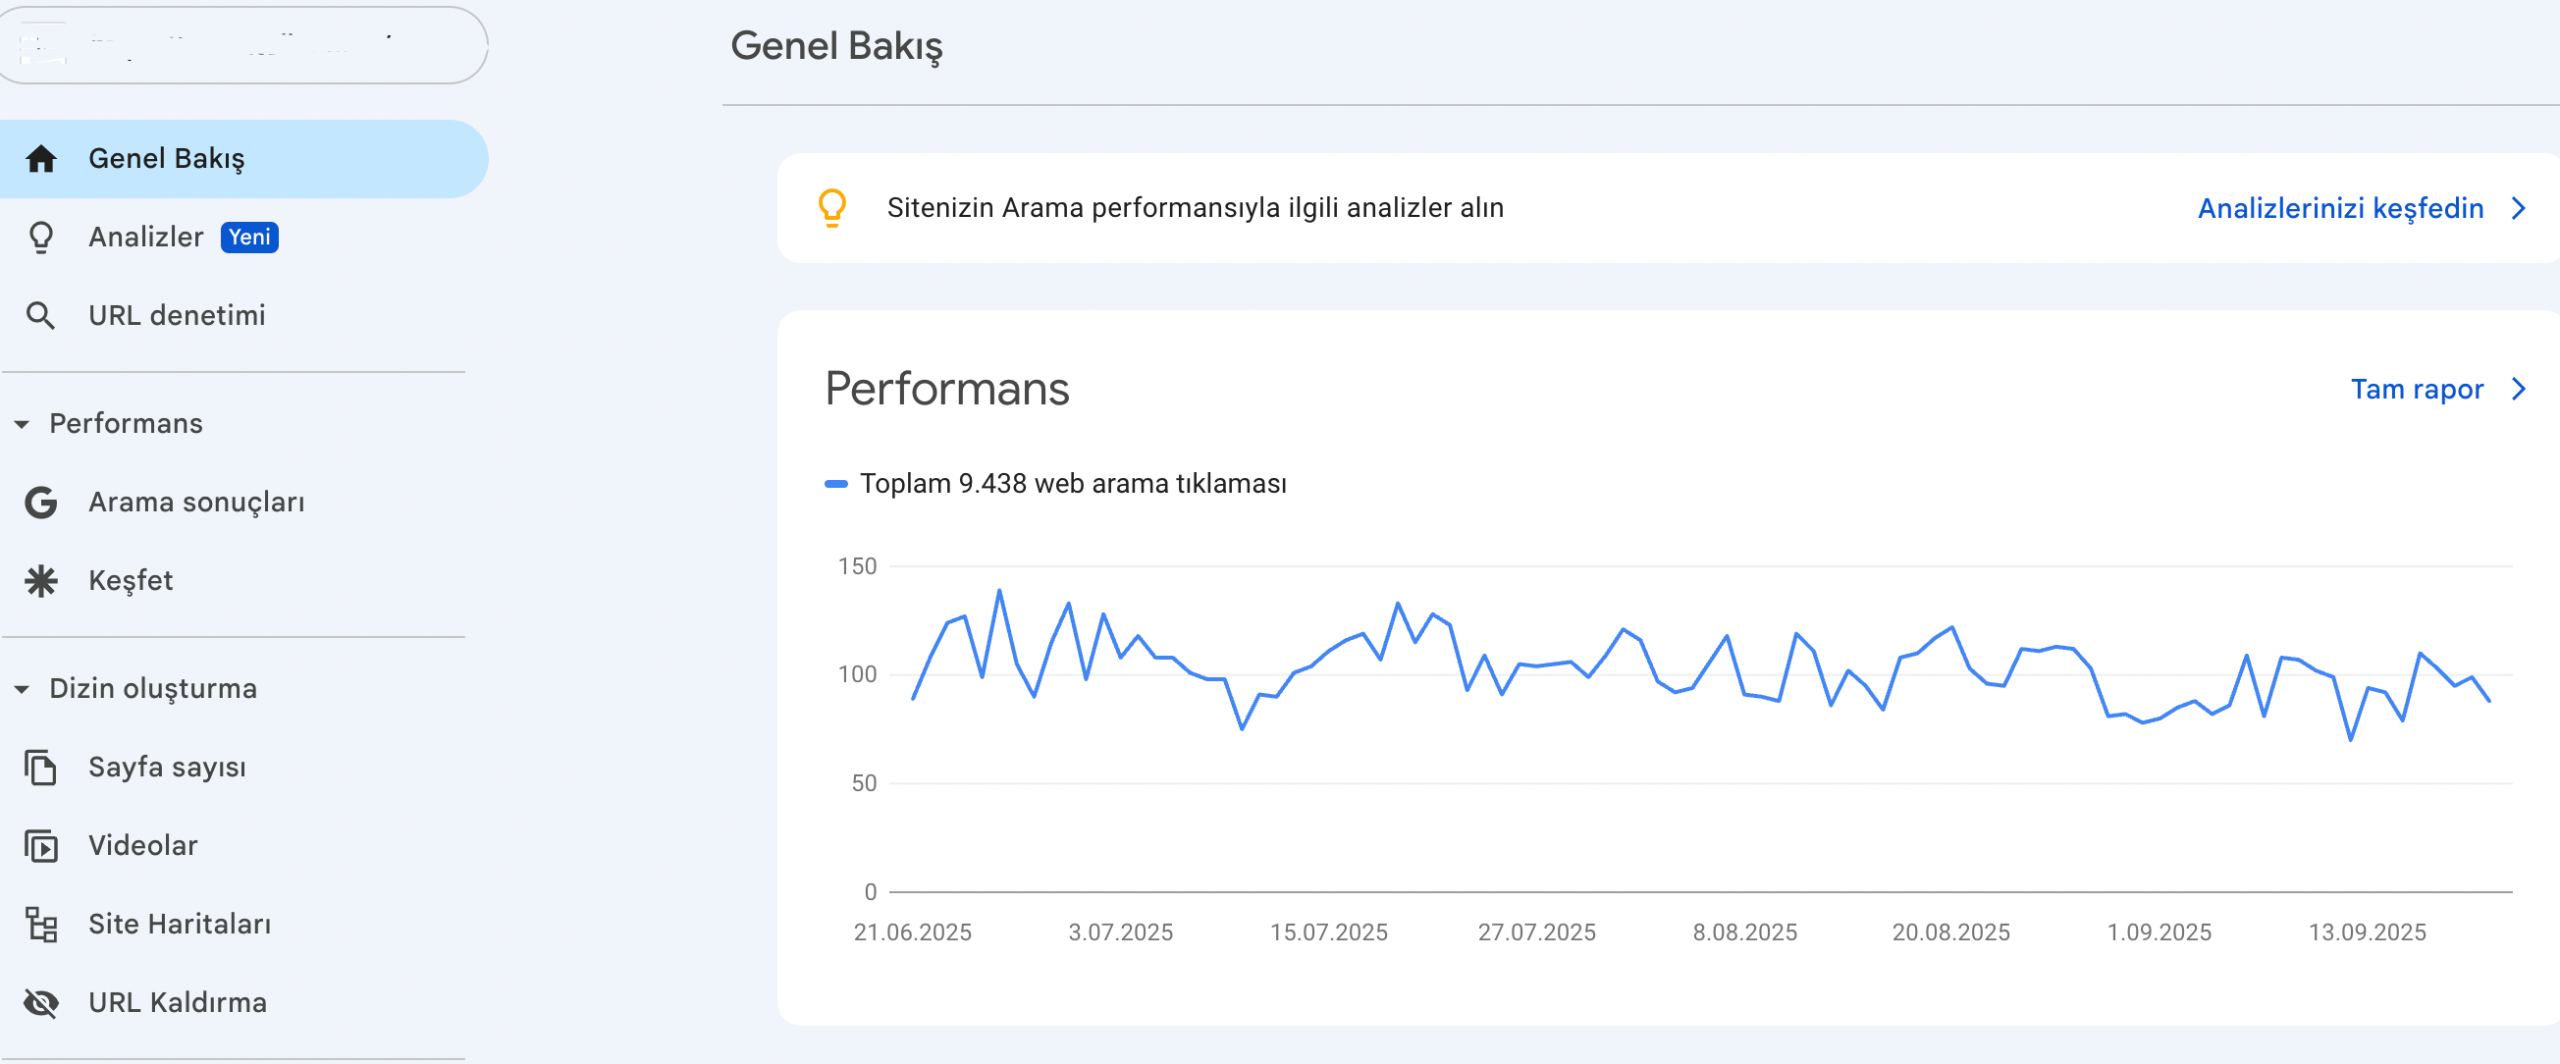Screen dimensions: 2560x1064
Task: Select the Site Haritaları sitemap icon
Action: (41, 923)
